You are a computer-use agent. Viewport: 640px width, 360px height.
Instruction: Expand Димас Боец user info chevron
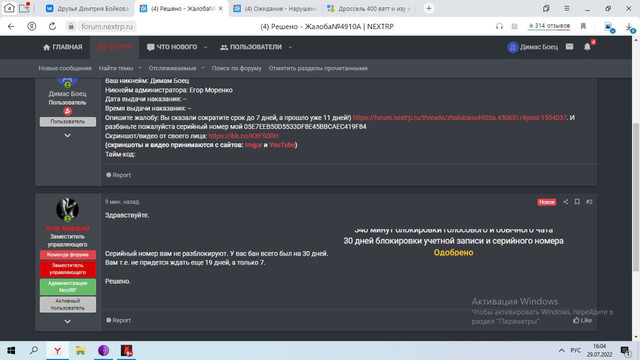click(67, 136)
